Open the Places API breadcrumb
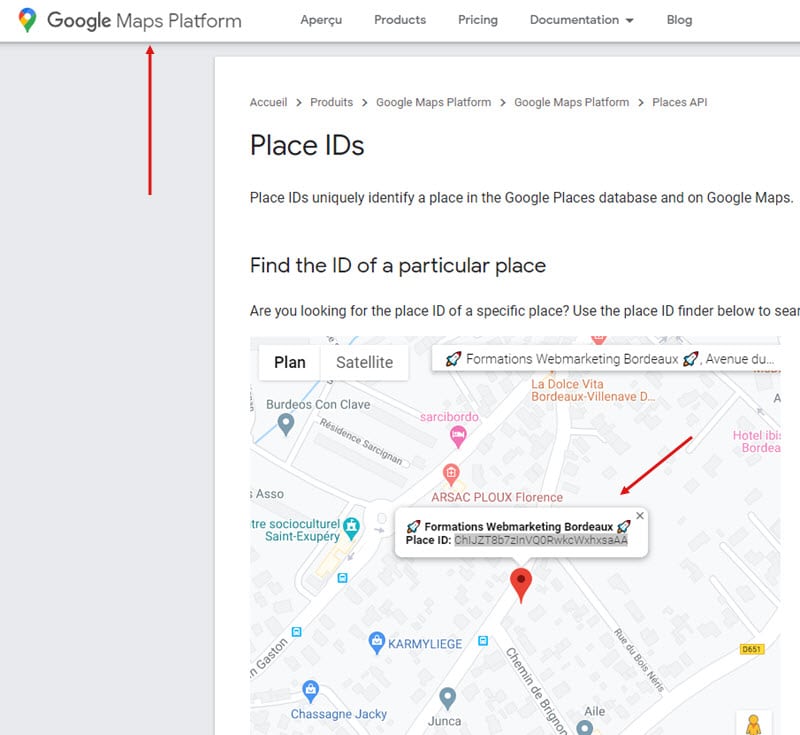 680,102
